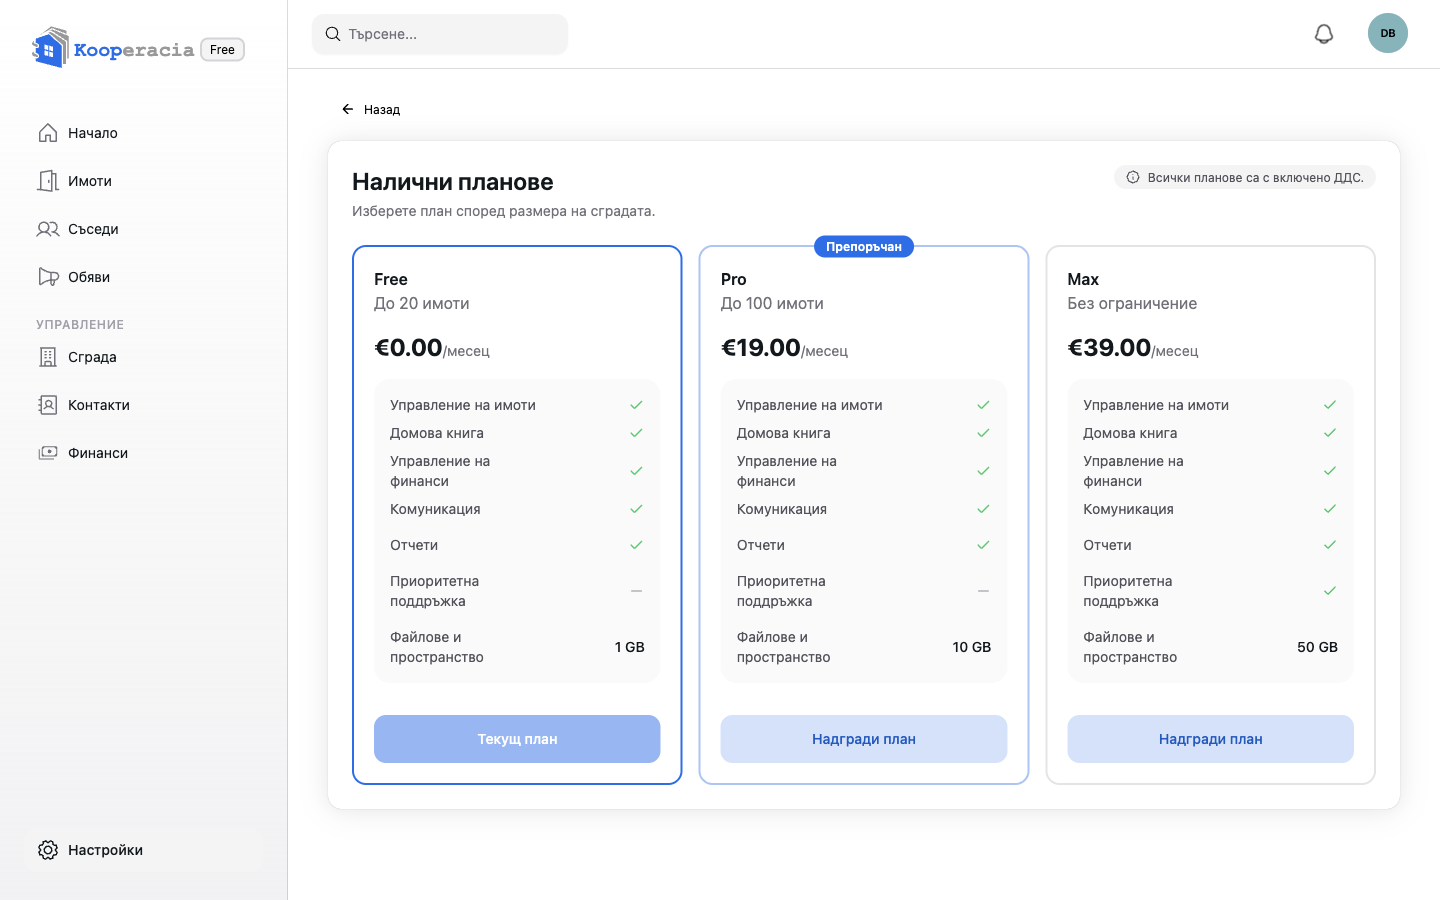Click the Pro plan Приоритетна поддръжка dash
This screenshot has width=1440, height=900.
point(983,591)
